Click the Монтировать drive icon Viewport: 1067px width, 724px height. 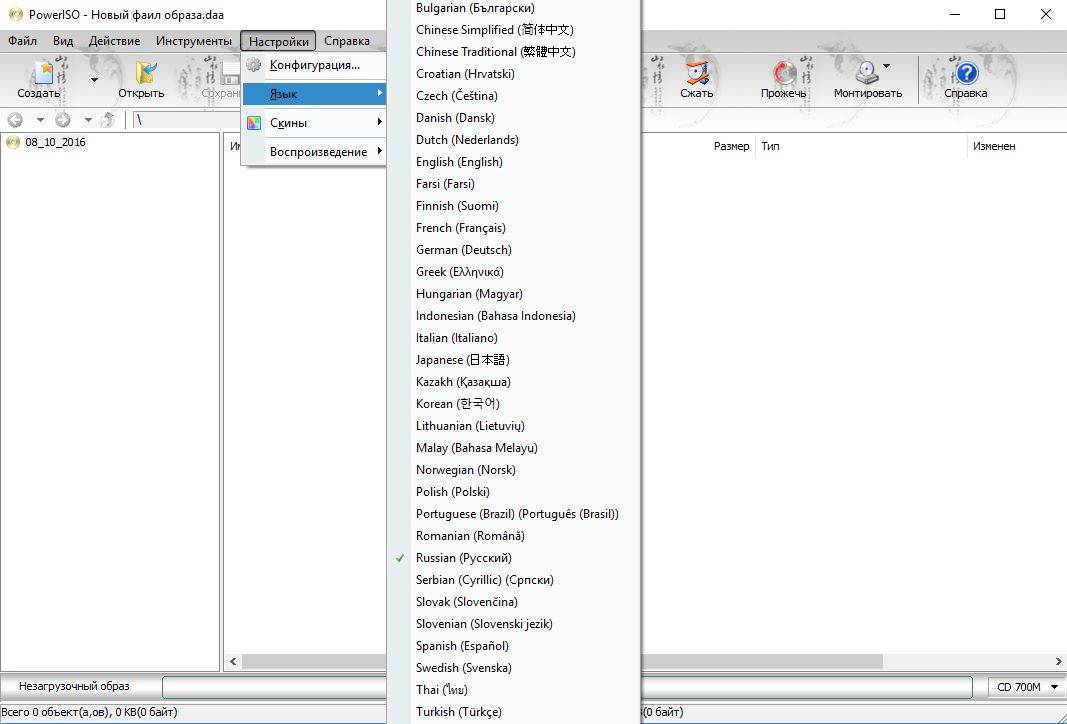pos(867,72)
